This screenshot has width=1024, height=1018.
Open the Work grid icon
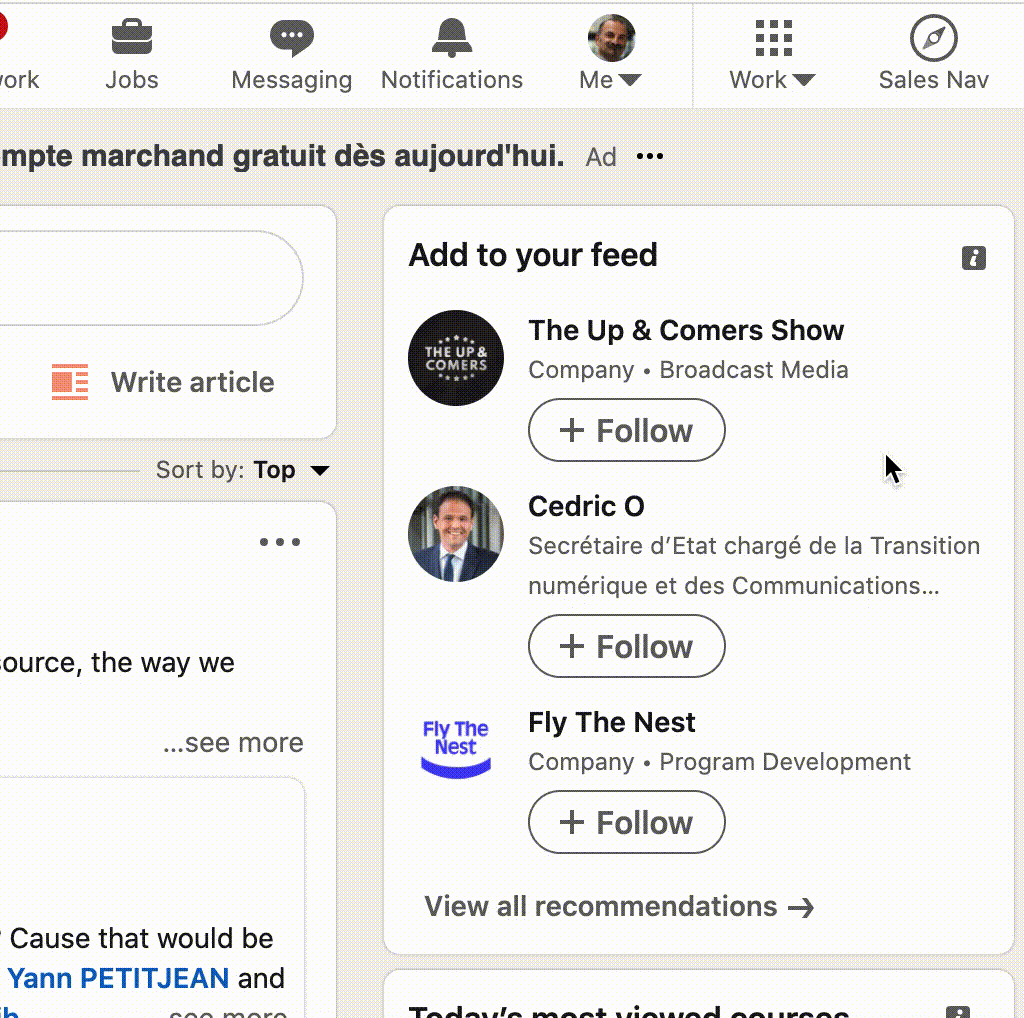[x=773, y=38]
